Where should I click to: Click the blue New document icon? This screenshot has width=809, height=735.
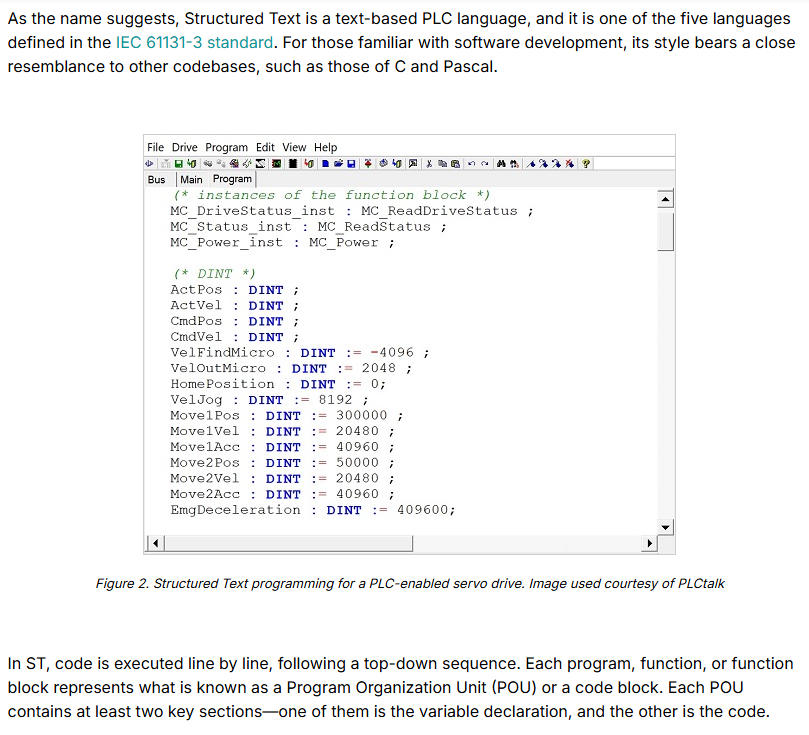[325, 164]
